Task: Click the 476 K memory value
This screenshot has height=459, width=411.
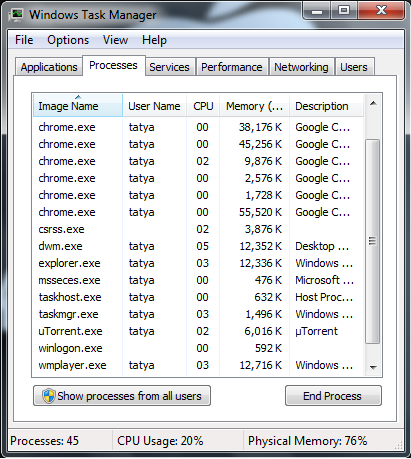Action: click(268, 280)
